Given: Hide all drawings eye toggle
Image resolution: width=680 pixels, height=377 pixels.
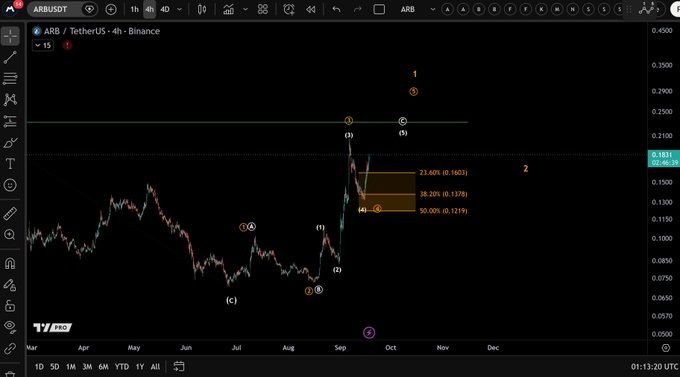Looking at the screenshot, I should (10, 327).
